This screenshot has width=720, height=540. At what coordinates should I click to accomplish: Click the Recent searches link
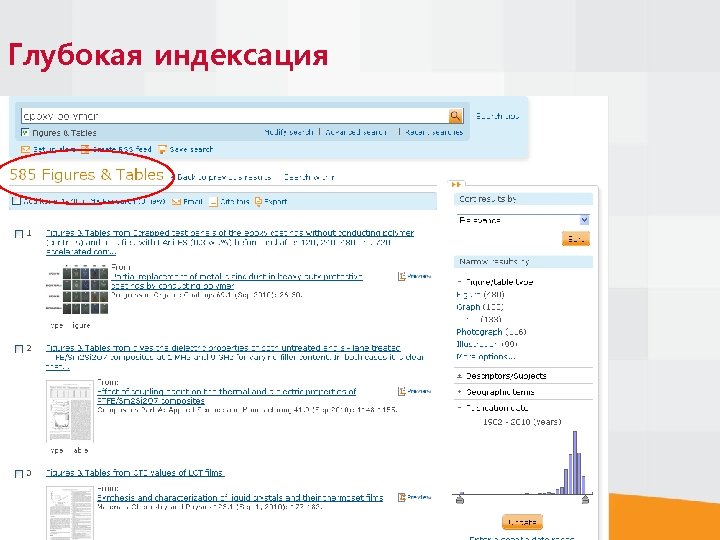coord(434,132)
